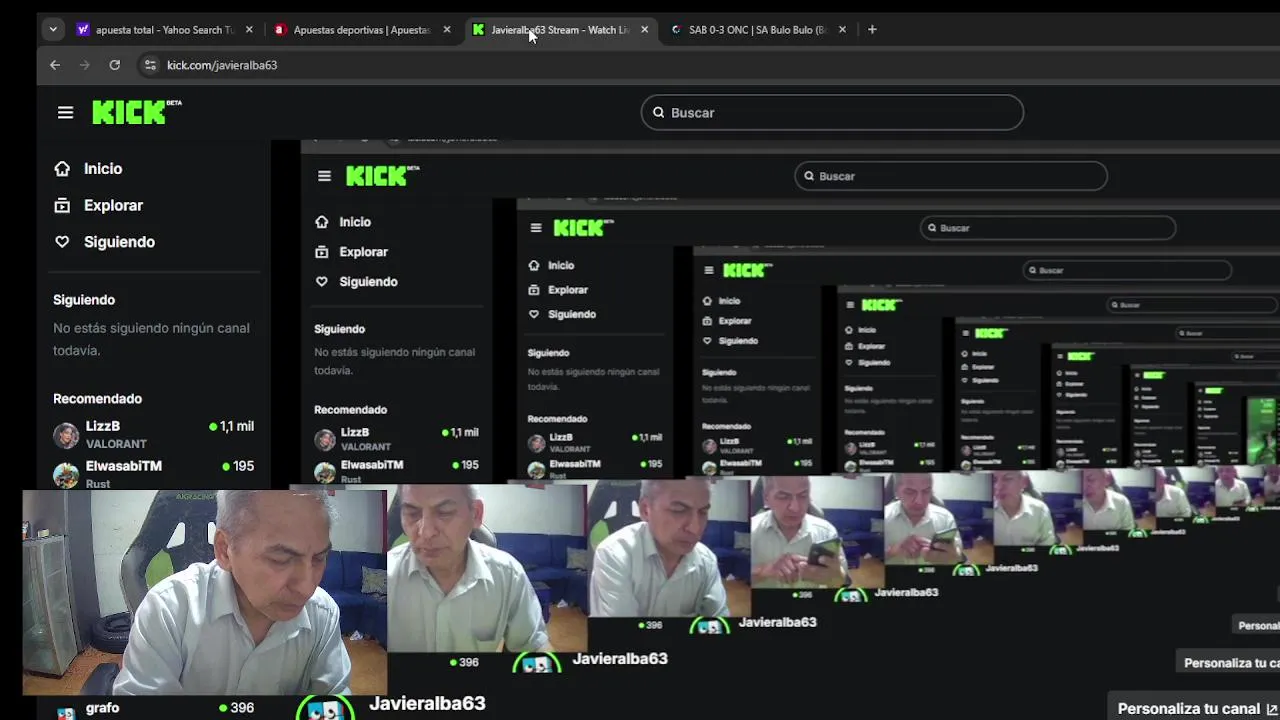Focus the topmost Buscar search field
This screenshot has width=1280, height=720.
pos(832,112)
